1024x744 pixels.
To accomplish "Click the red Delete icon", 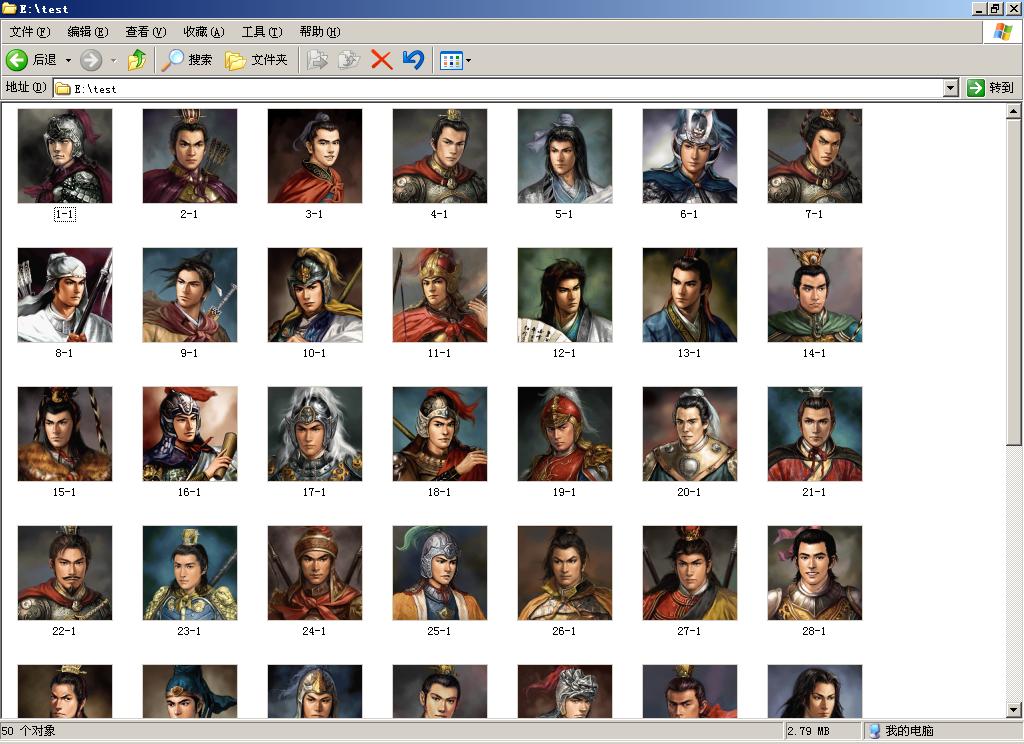I will click(381, 60).
